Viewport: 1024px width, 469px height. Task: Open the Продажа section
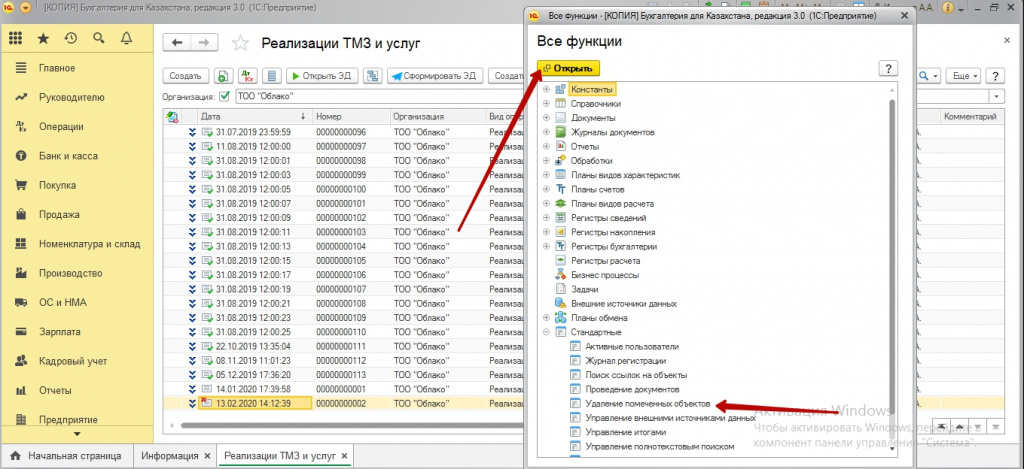tap(77, 214)
